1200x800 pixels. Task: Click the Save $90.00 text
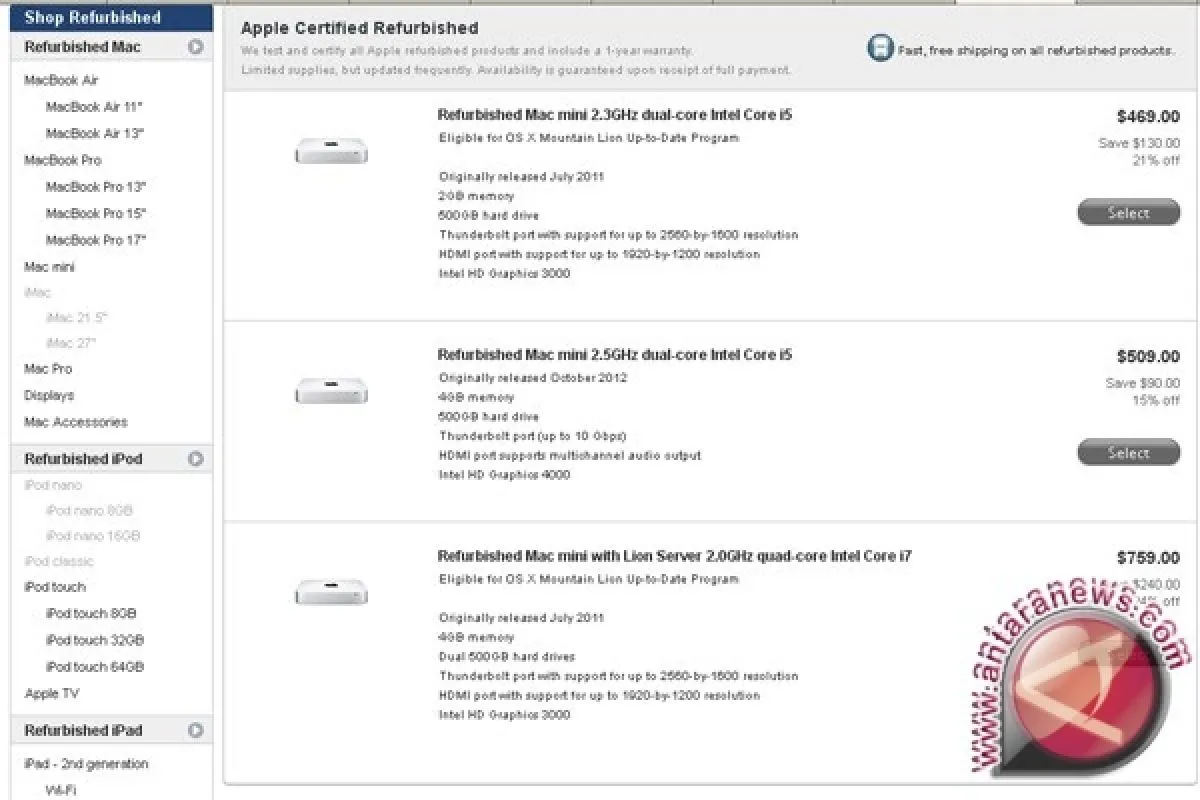tap(1143, 383)
